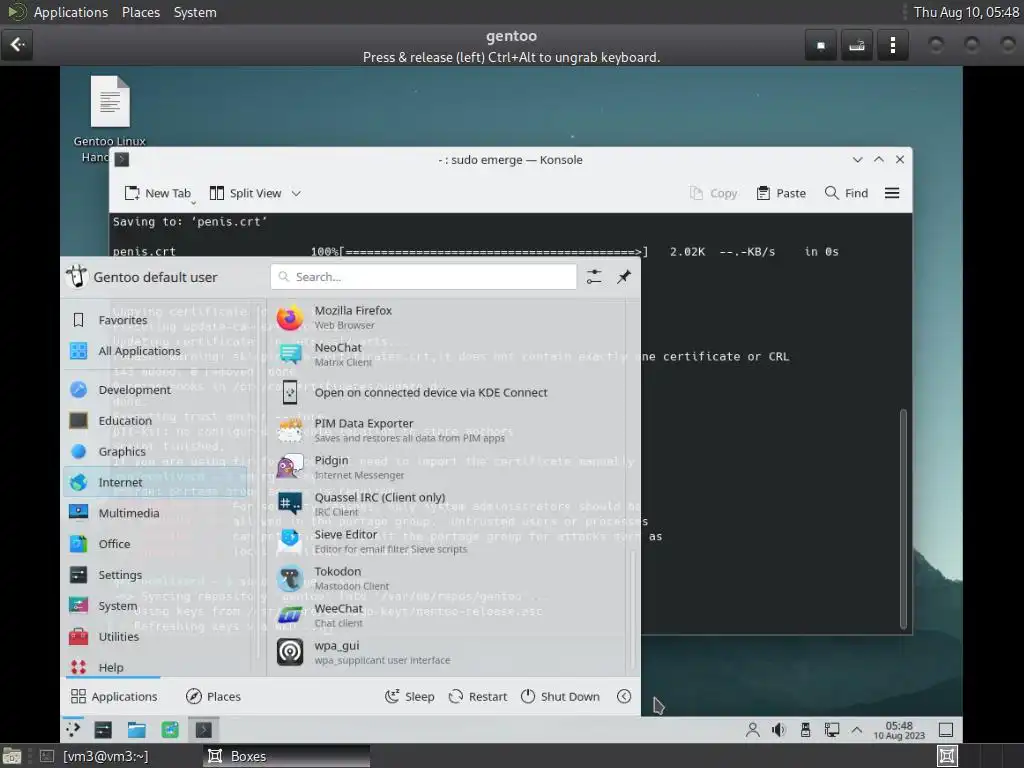This screenshot has height=768, width=1024.
Task: Open a New Tab in Konsole
Action: click(x=158, y=193)
